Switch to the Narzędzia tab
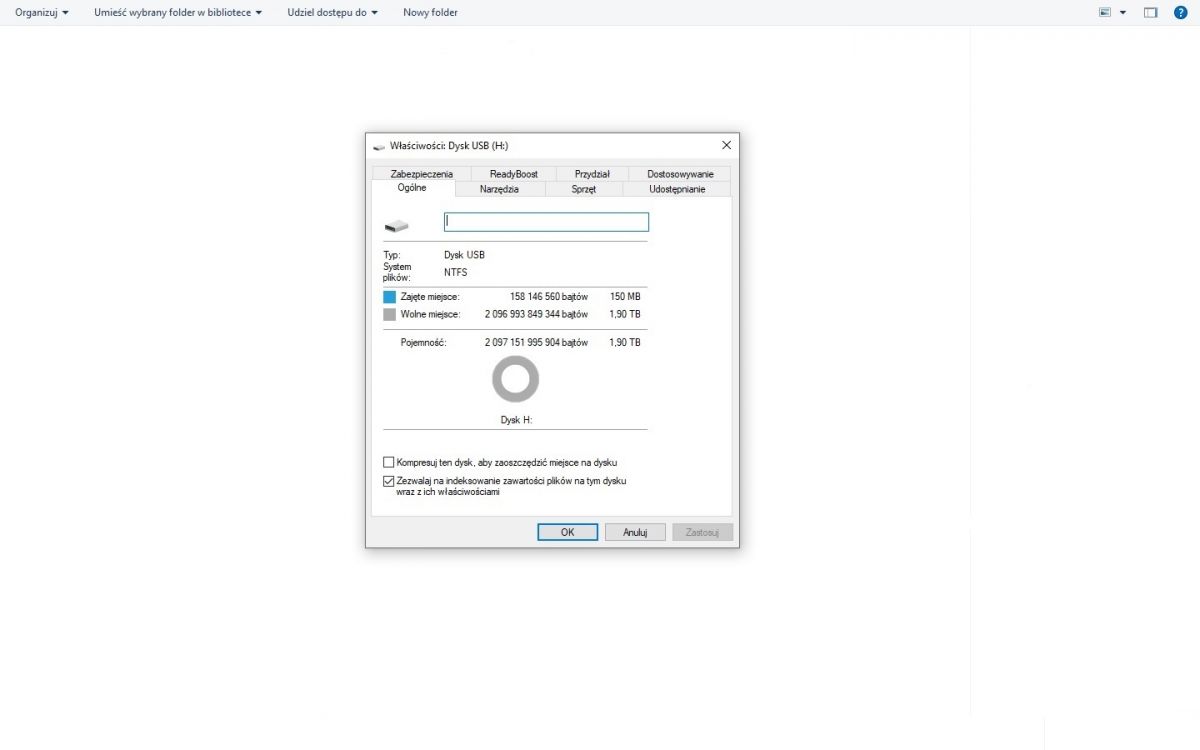Screen dimensions: 1200x750 pos(499,189)
